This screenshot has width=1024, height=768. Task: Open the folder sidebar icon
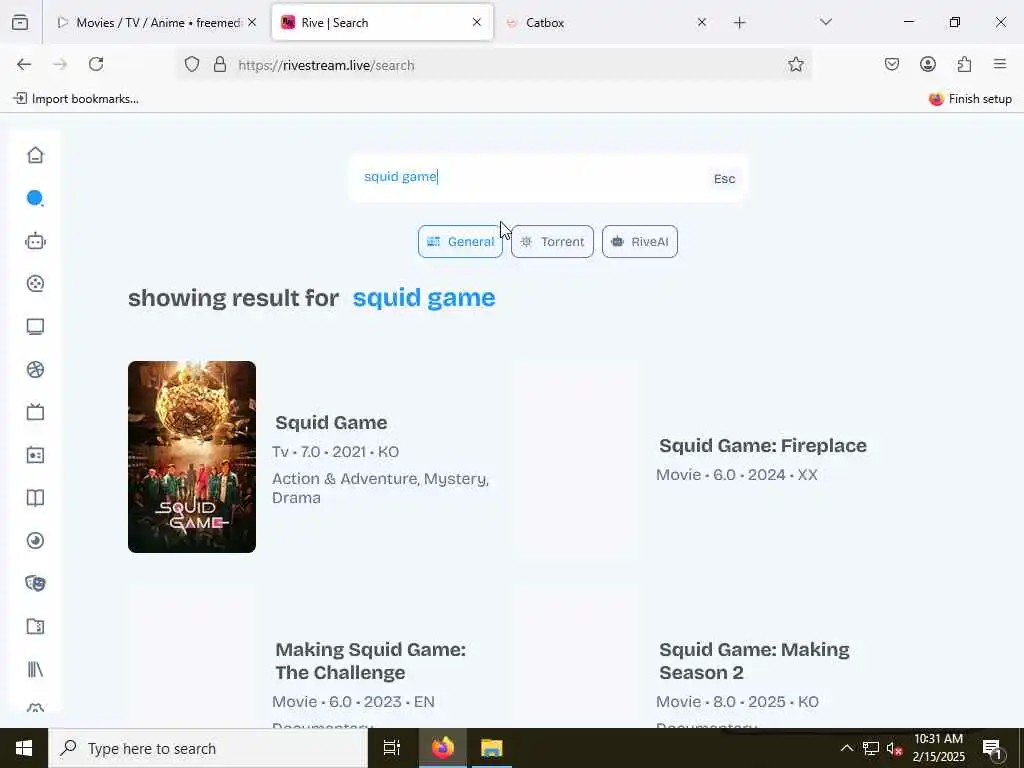[x=35, y=626]
